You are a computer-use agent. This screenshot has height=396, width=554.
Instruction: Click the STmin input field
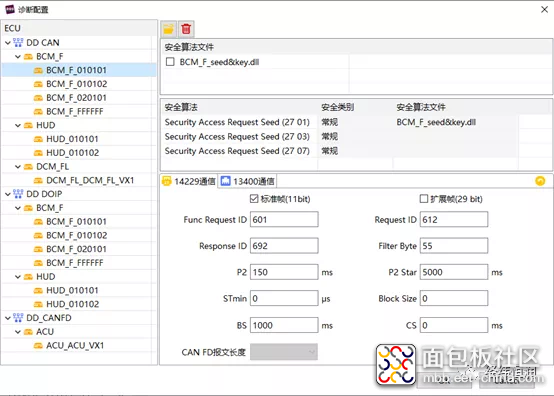tap(284, 299)
